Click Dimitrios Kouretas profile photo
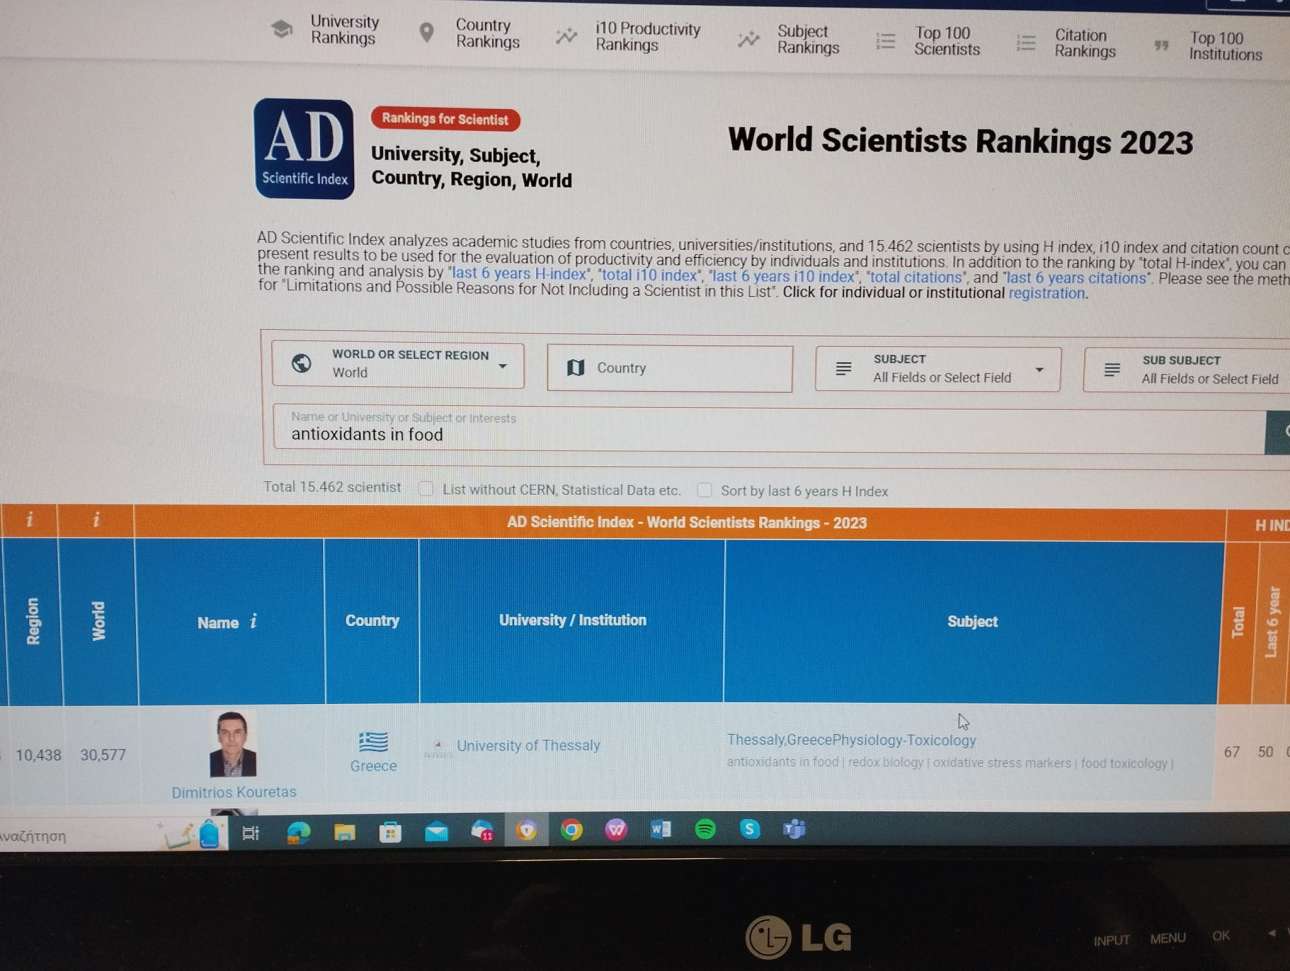 click(x=232, y=744)
